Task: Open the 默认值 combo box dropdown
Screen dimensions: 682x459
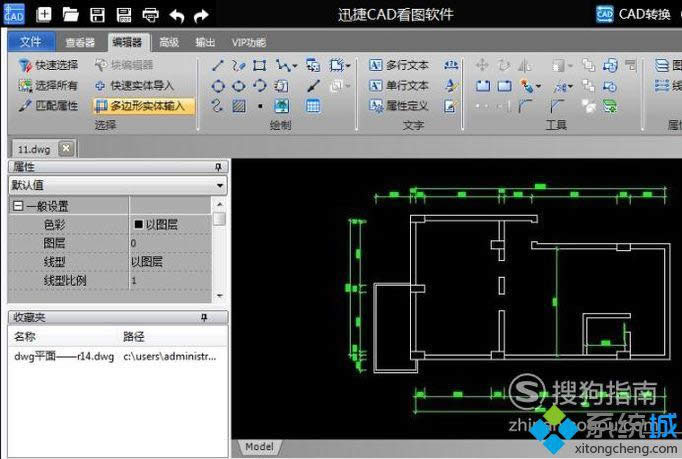Action: point(220,186)
